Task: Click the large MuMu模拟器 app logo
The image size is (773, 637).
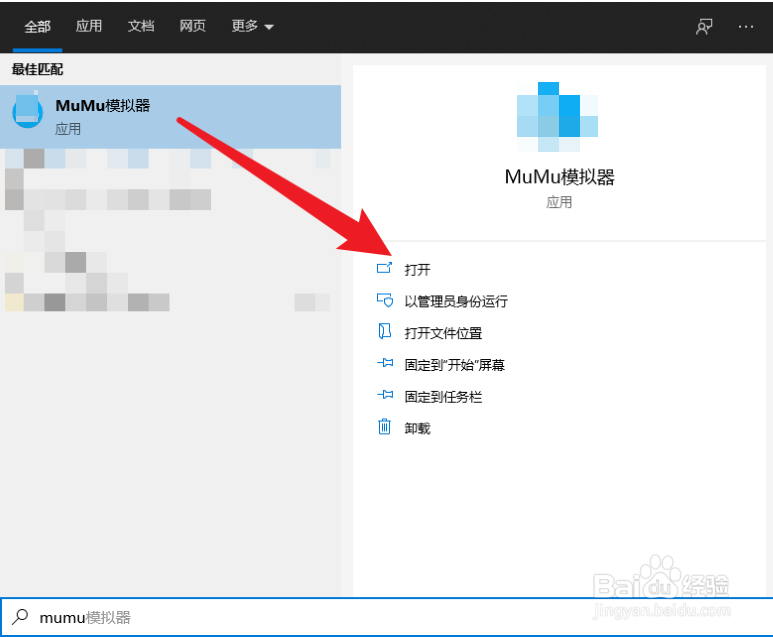Action: [x=558, y=117]
